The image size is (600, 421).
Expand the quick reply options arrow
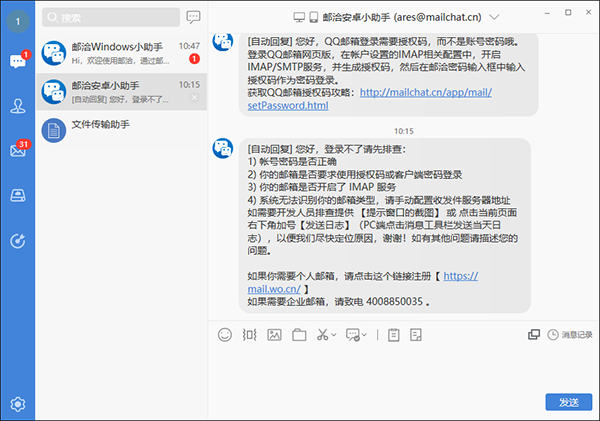(364, 335)
